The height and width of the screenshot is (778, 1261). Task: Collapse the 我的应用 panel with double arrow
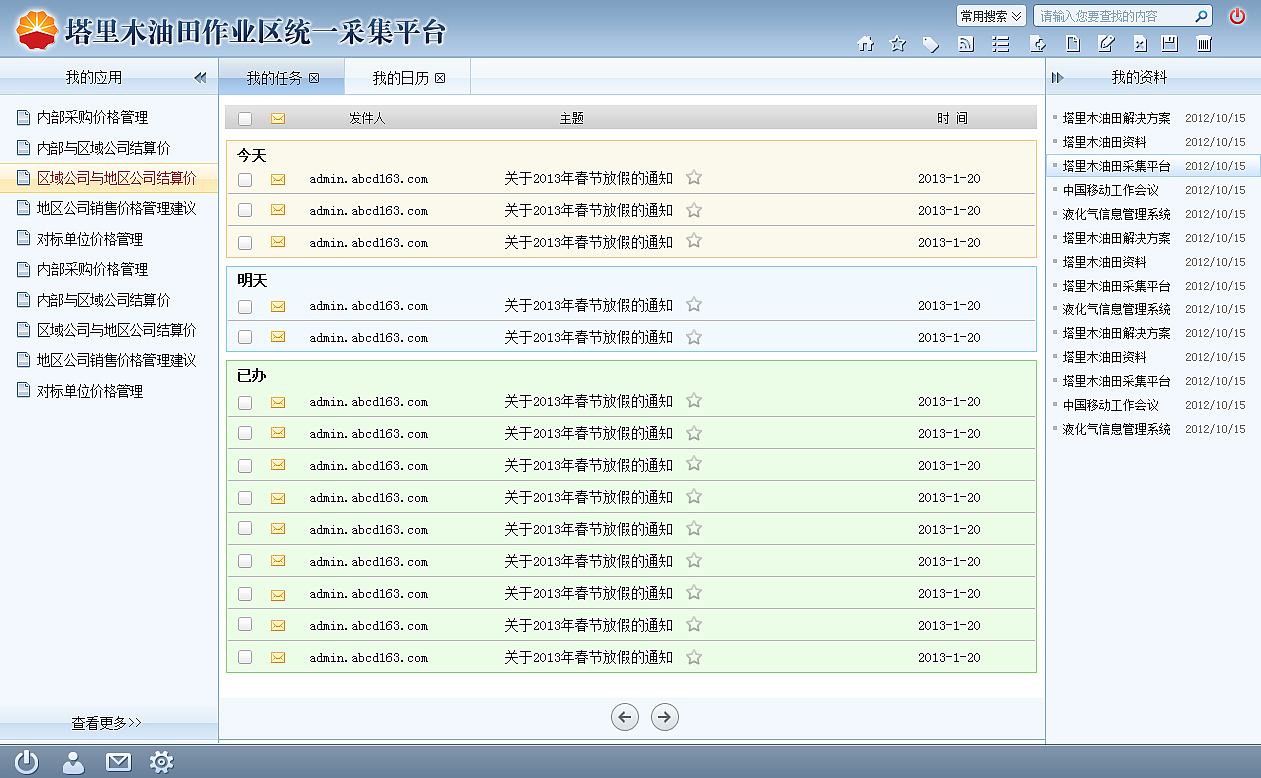(200, 77)
